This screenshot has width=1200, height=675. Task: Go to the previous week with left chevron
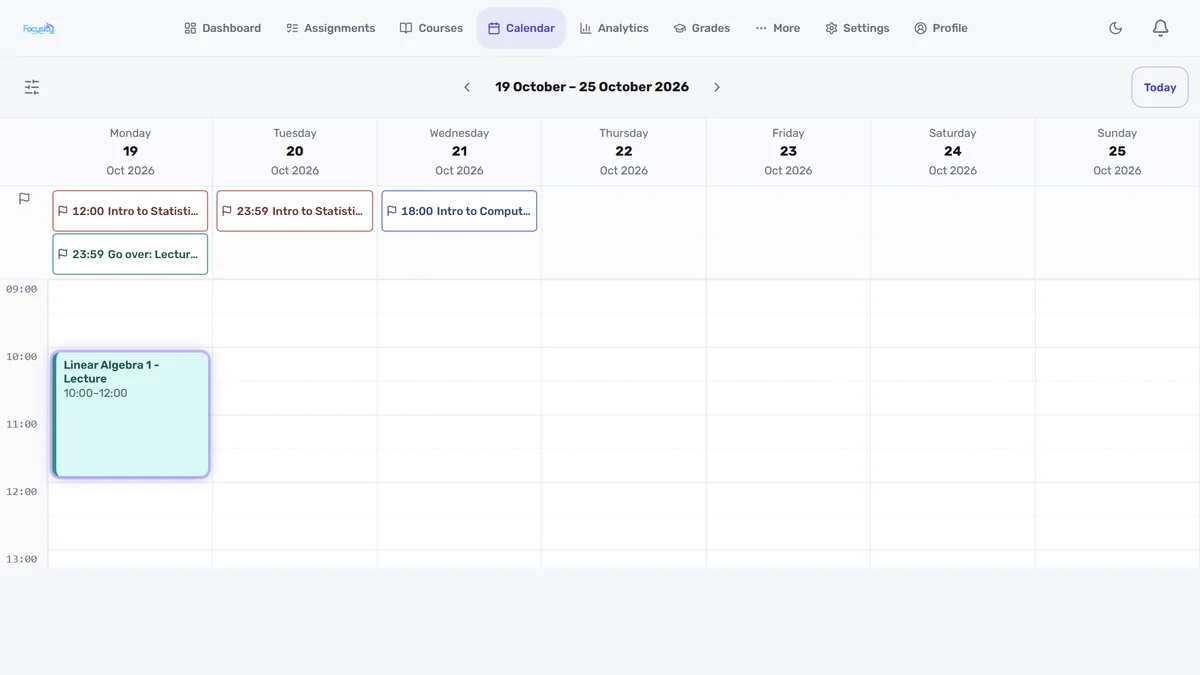[467, 87]
